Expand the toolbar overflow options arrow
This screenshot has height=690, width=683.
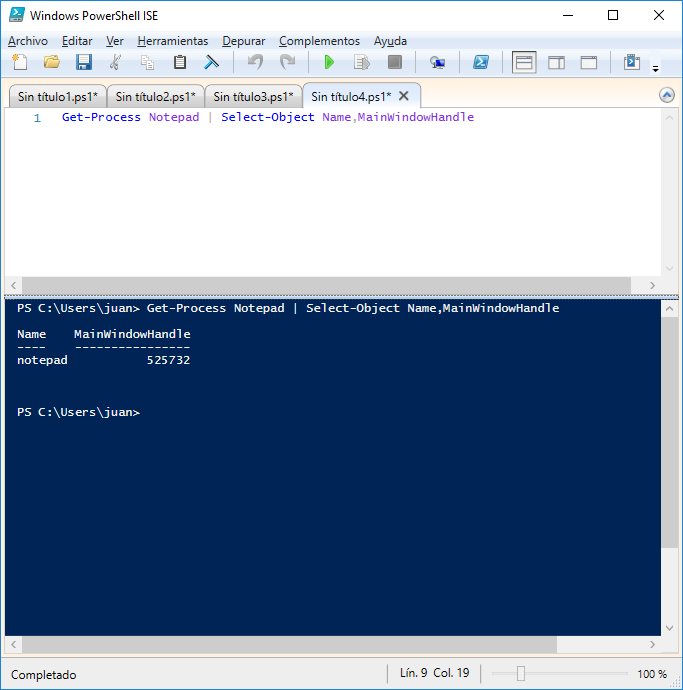[x=655, y=69]
